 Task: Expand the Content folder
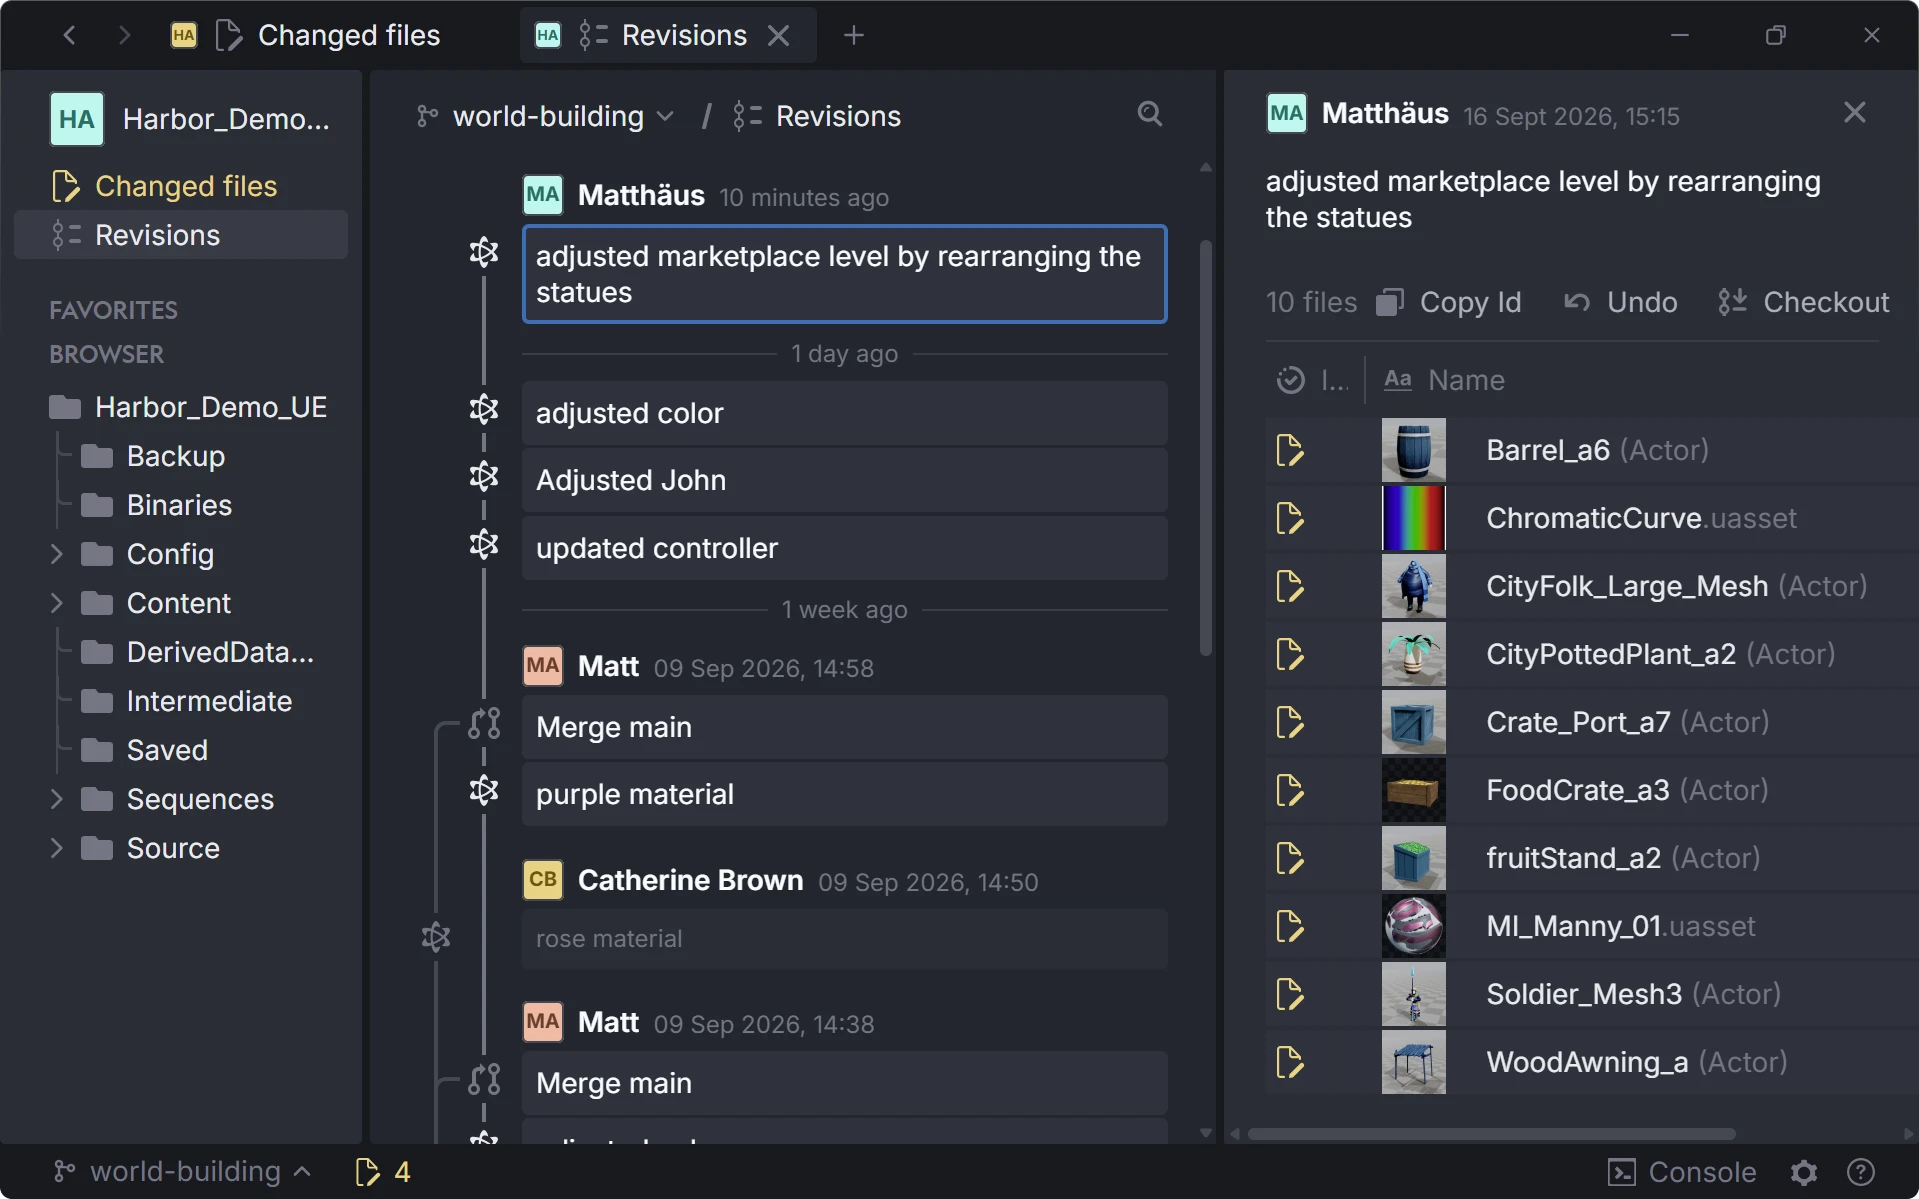click(57, 603)
